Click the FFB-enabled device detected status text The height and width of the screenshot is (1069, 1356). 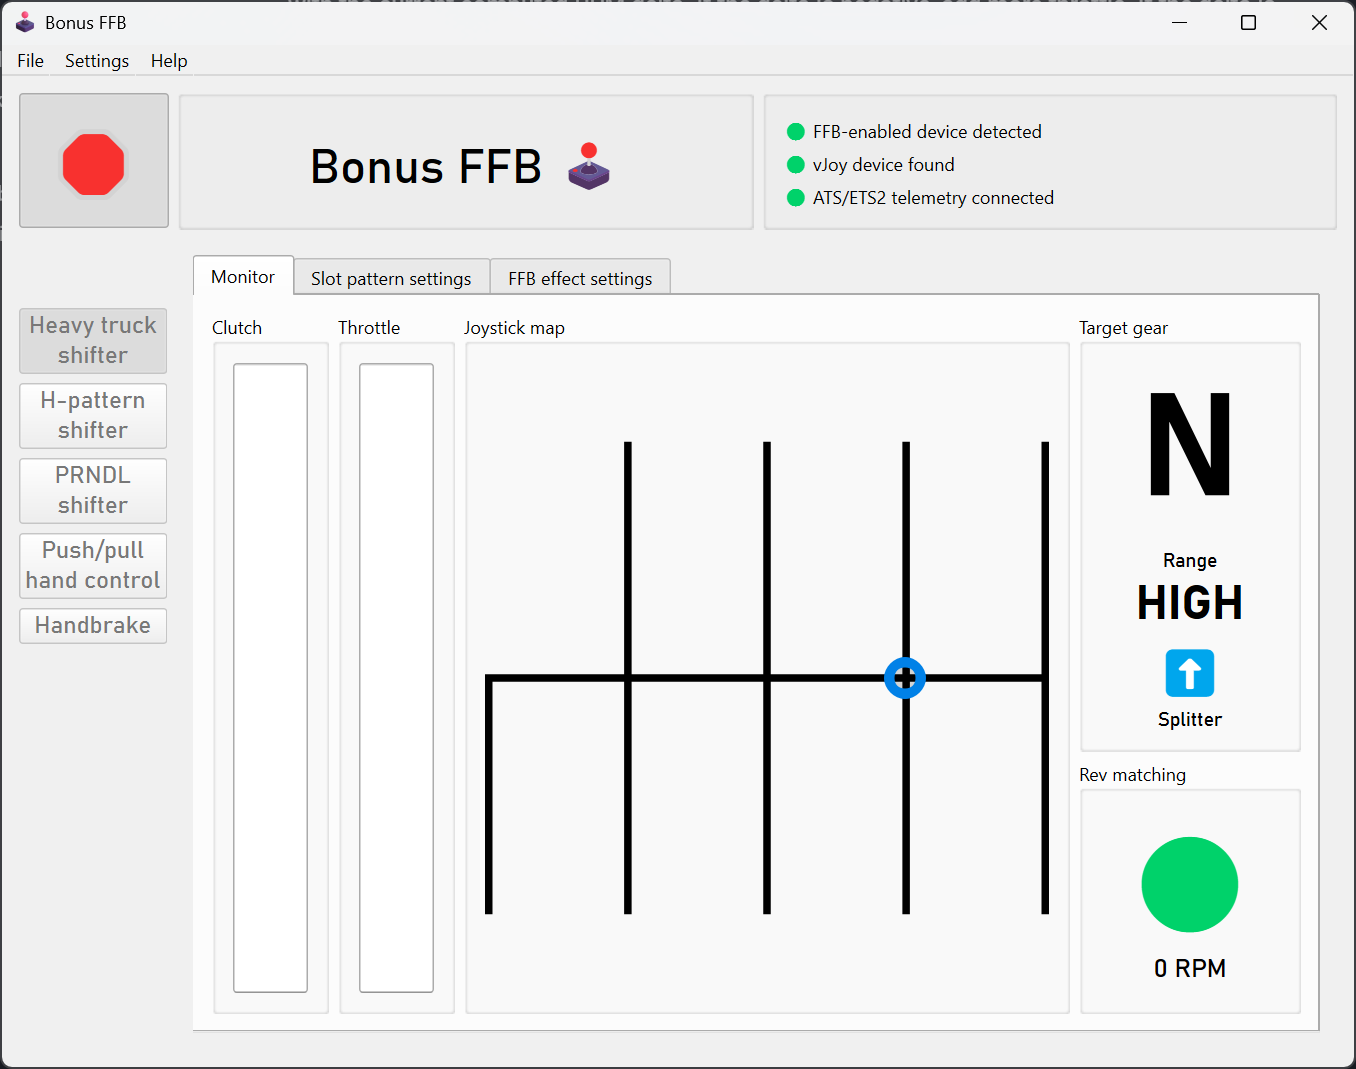(x=927, y=132)
